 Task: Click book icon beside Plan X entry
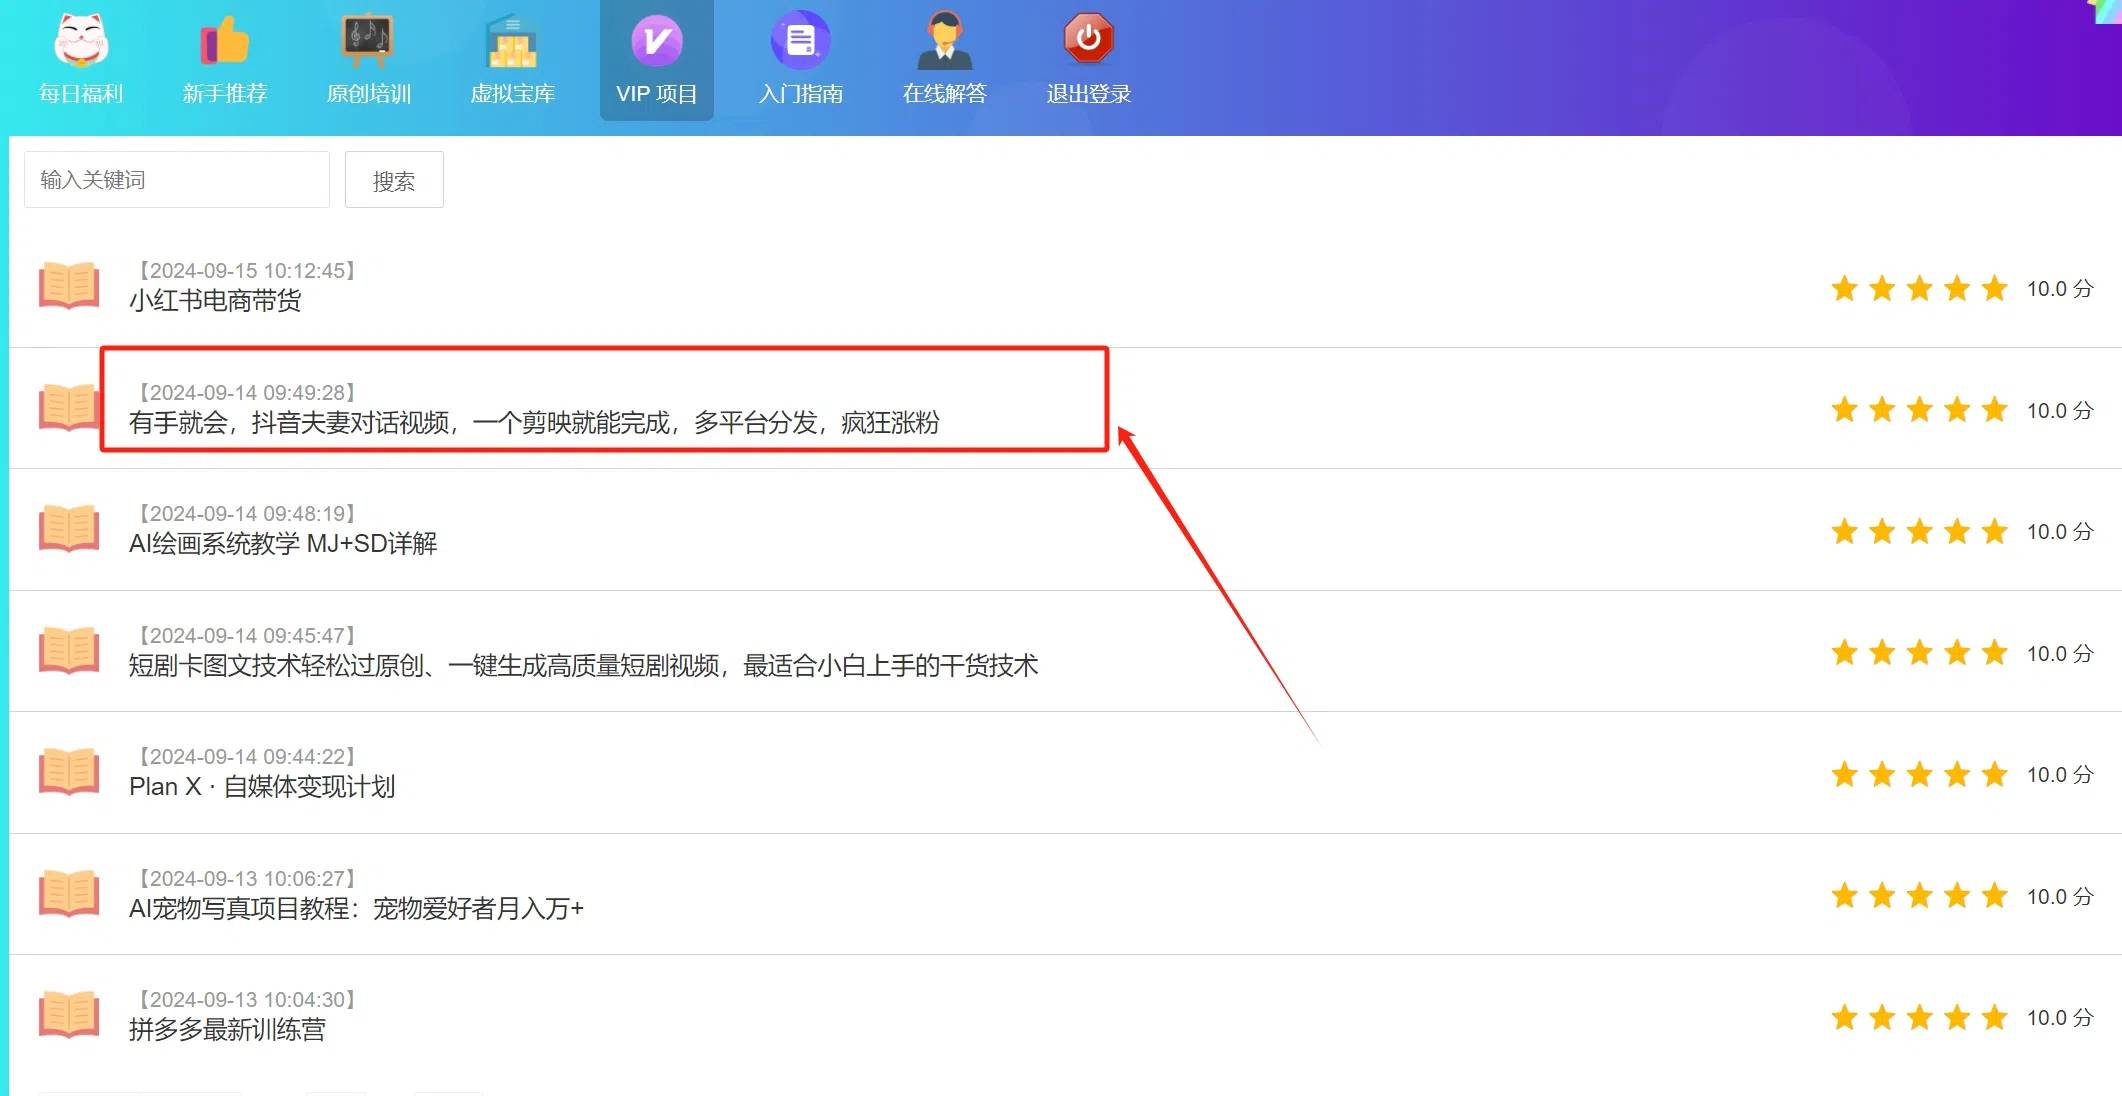point(69,772)
